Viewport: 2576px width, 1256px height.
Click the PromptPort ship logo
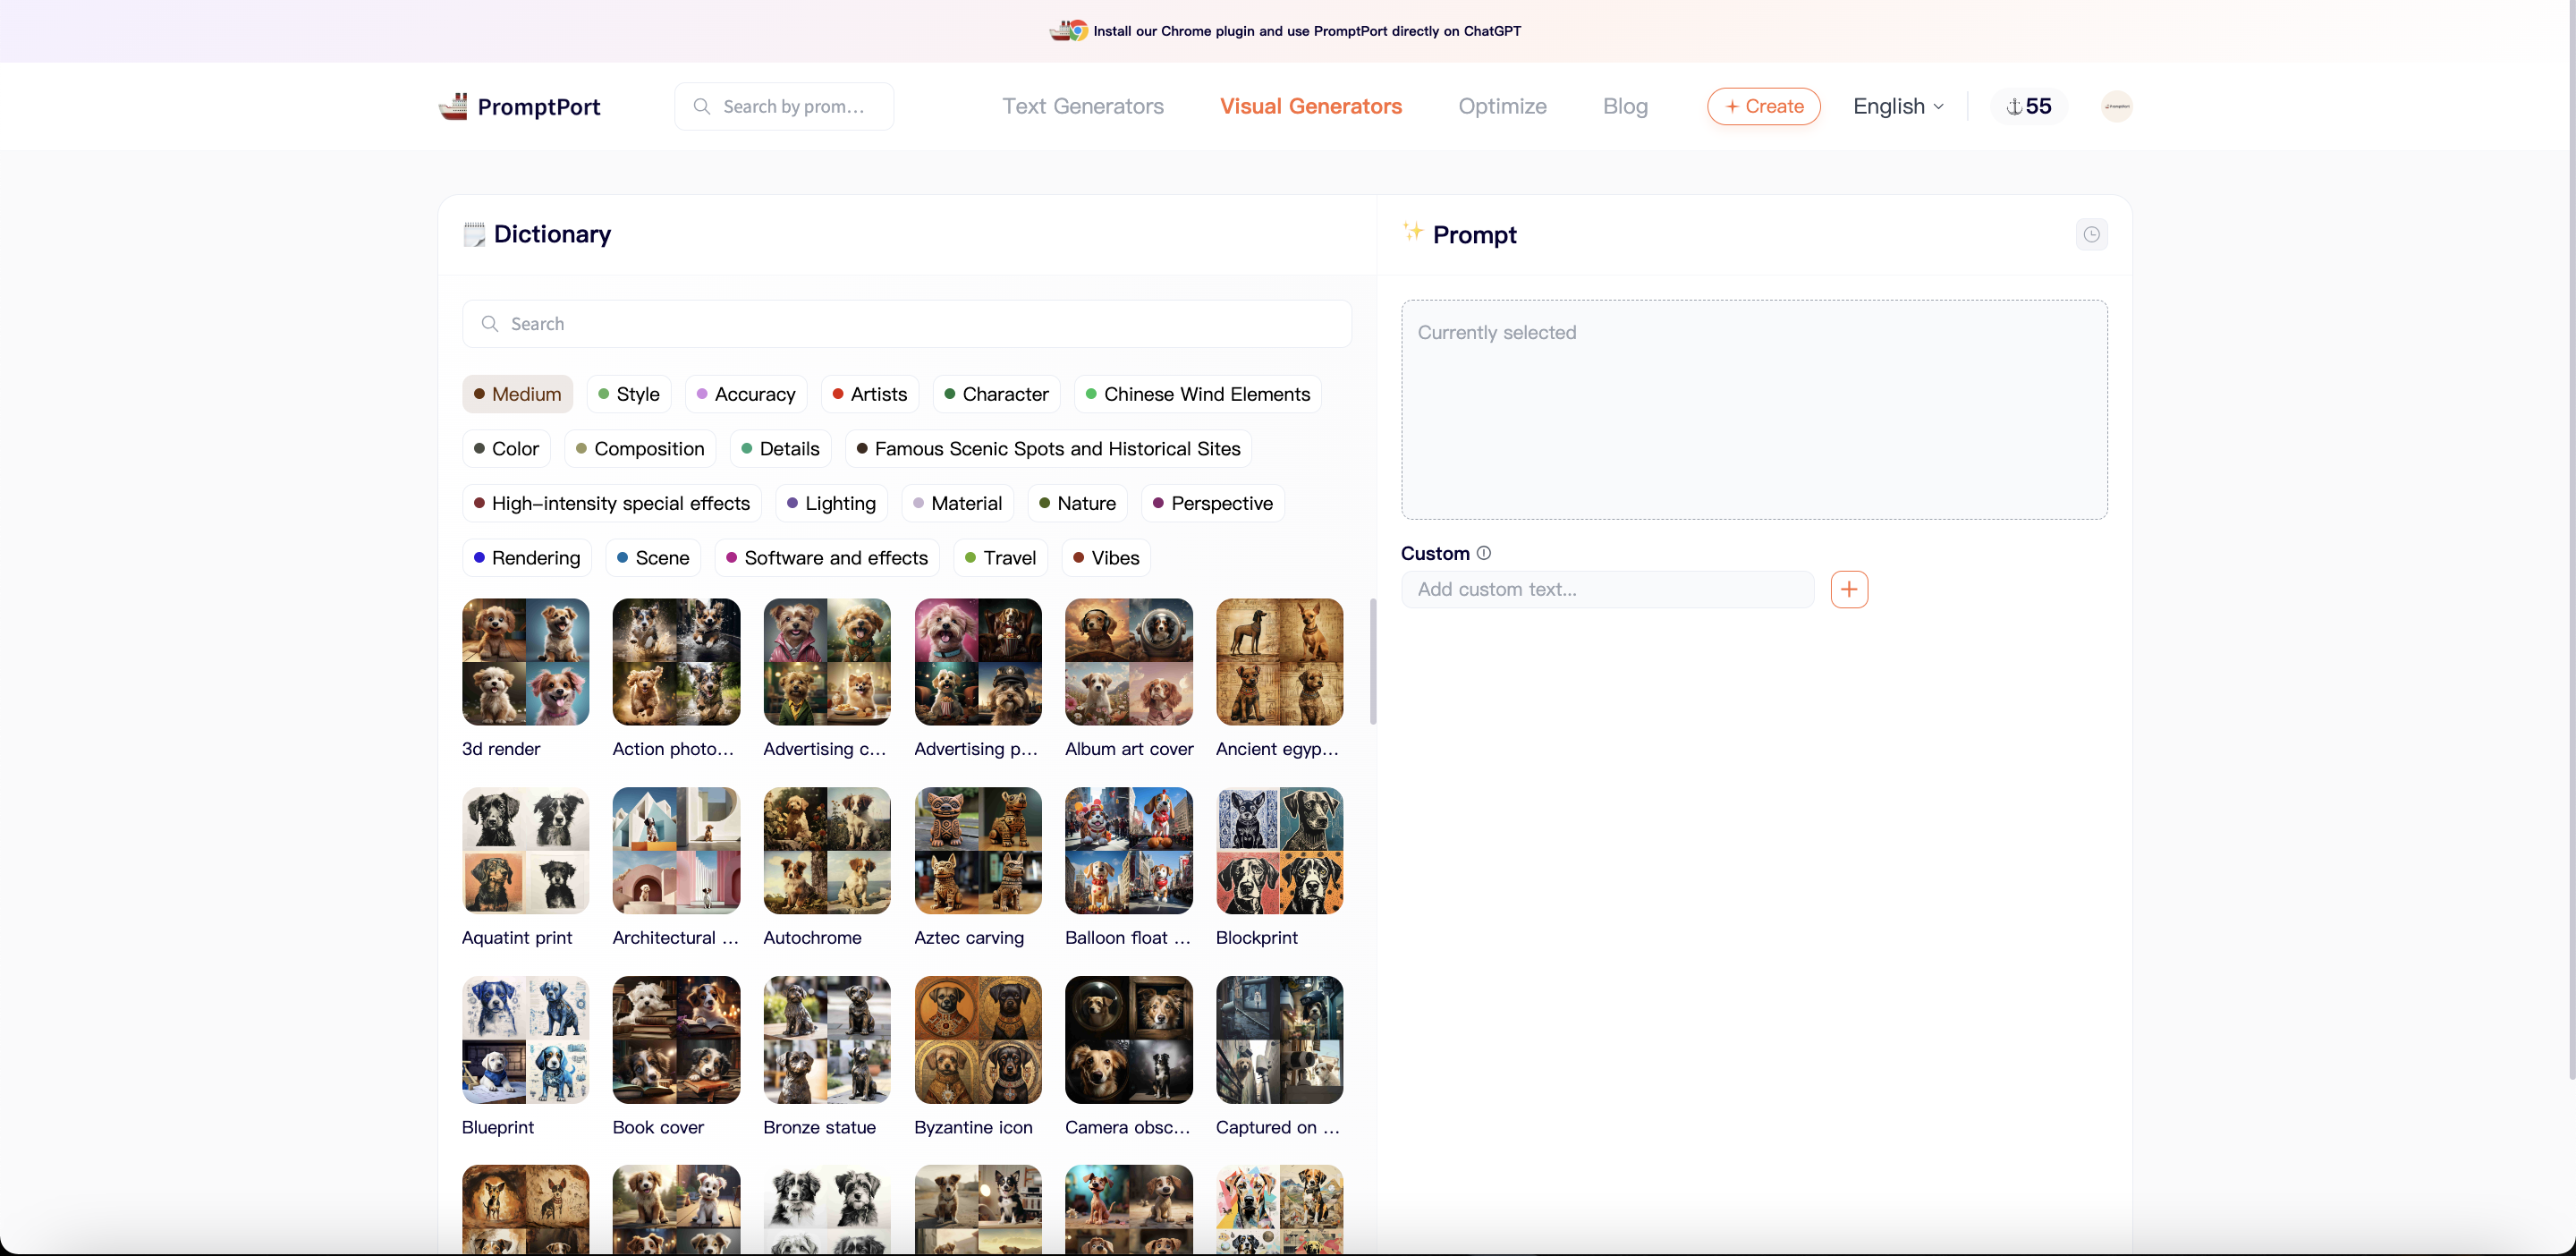(453, 106)
